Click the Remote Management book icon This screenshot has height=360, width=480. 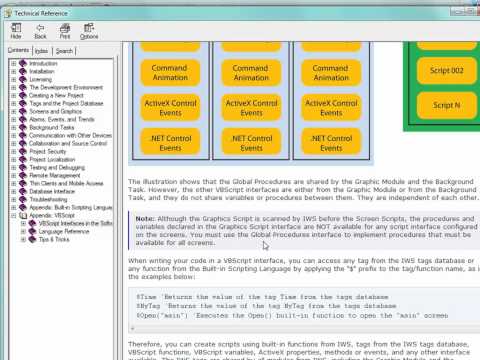point(23,175)
